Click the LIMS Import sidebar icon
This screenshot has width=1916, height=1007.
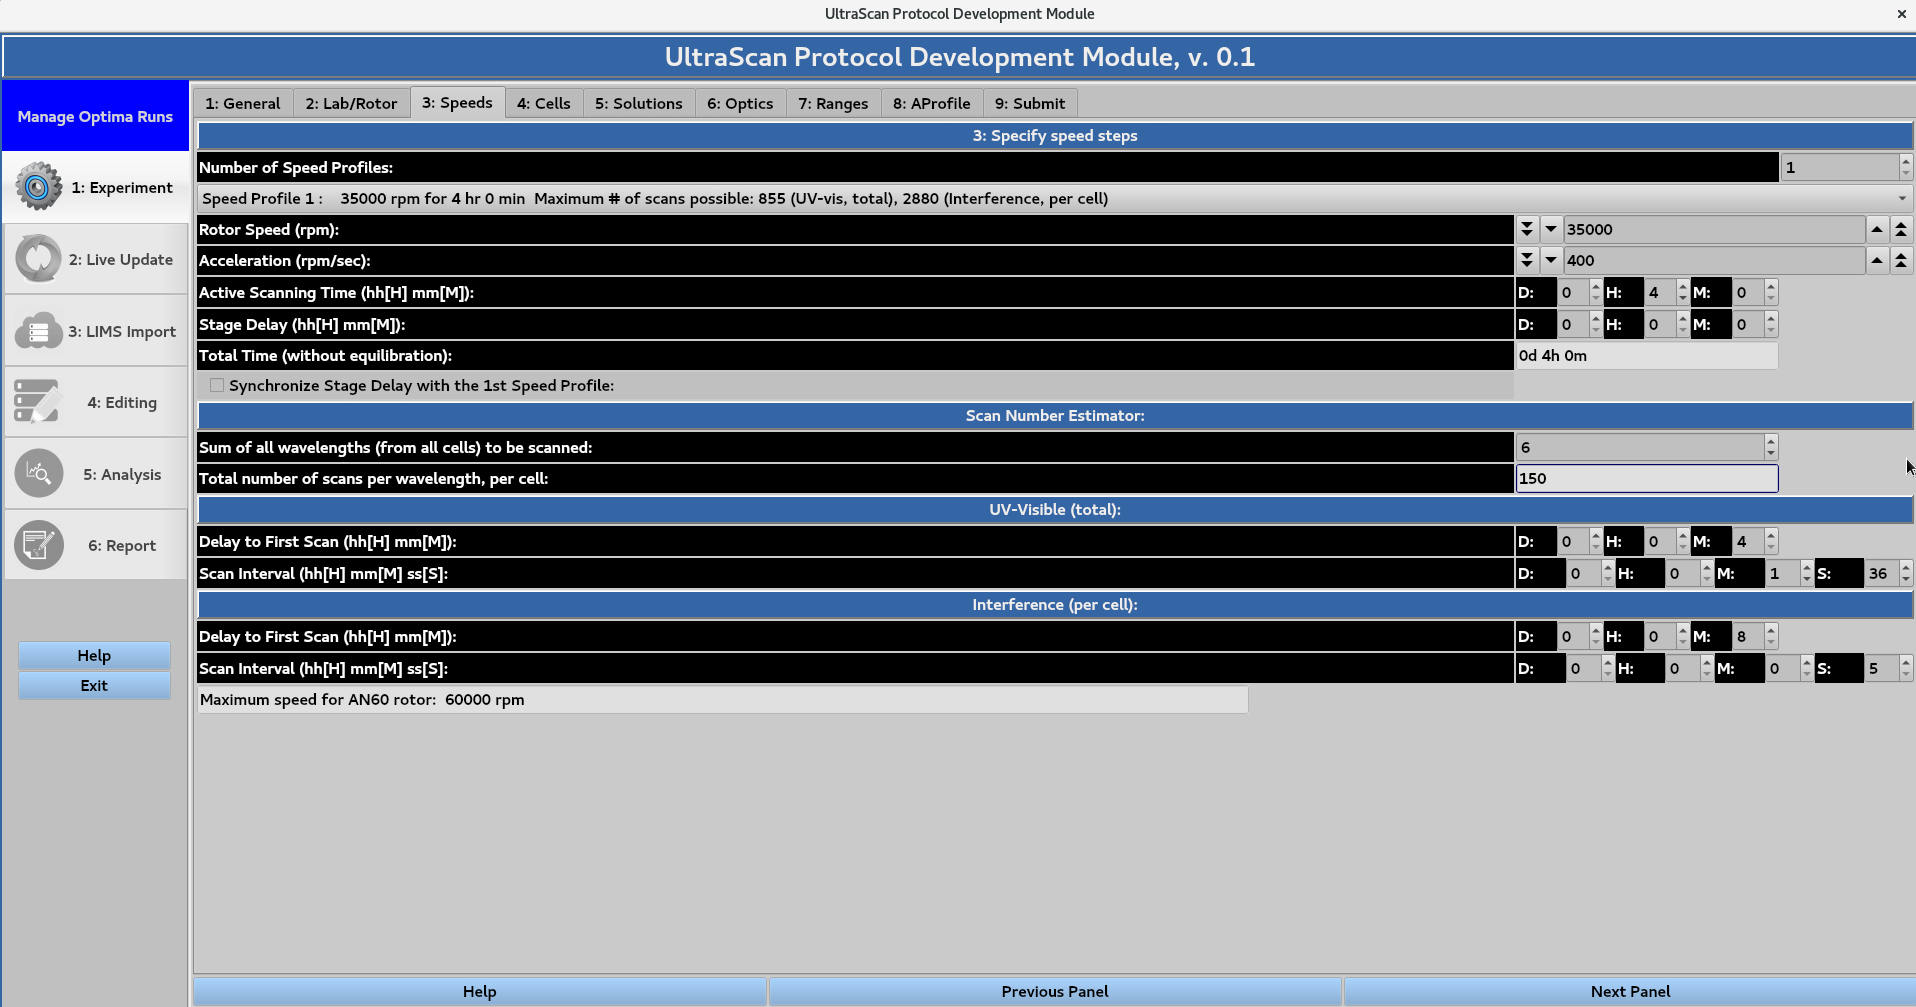pos(38,330)
